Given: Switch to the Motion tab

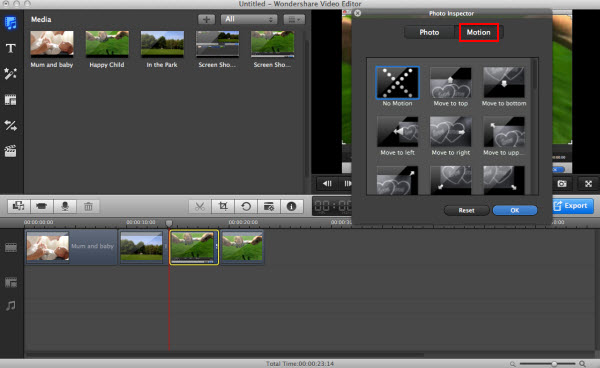Looking at the screenshot, I should point(478,33).
